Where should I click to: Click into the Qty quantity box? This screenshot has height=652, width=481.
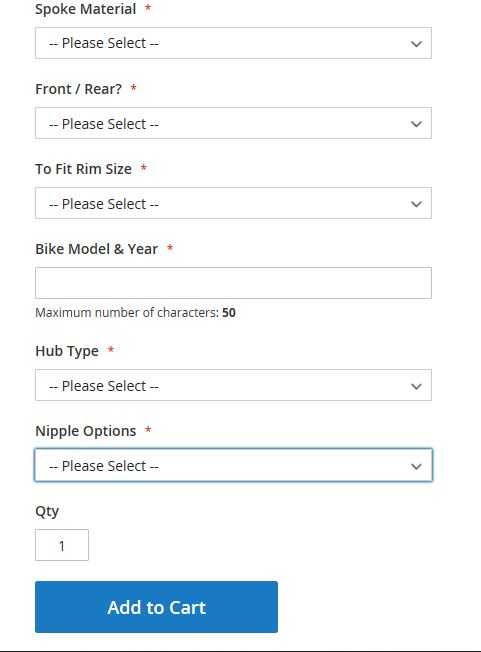pos(62,545)
